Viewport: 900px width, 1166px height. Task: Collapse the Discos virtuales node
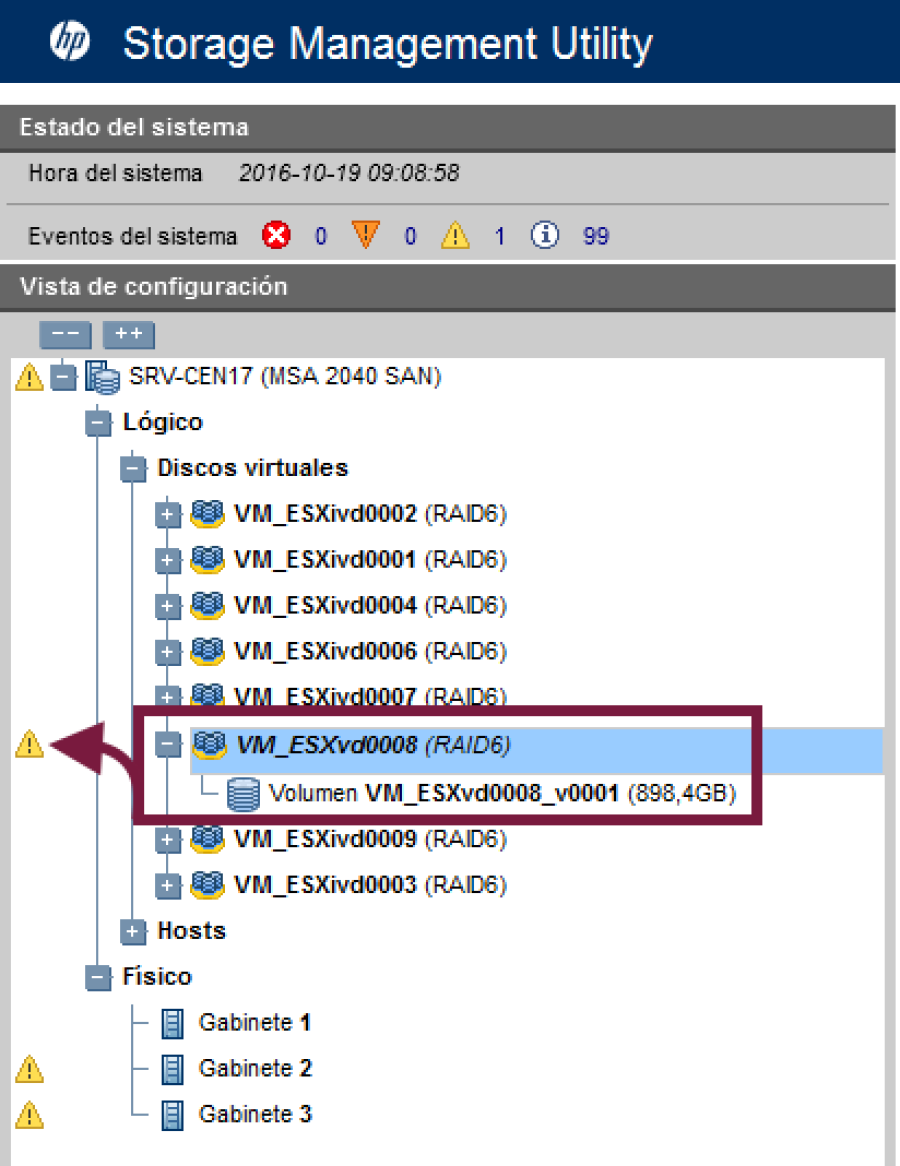[x=132, y=469]
